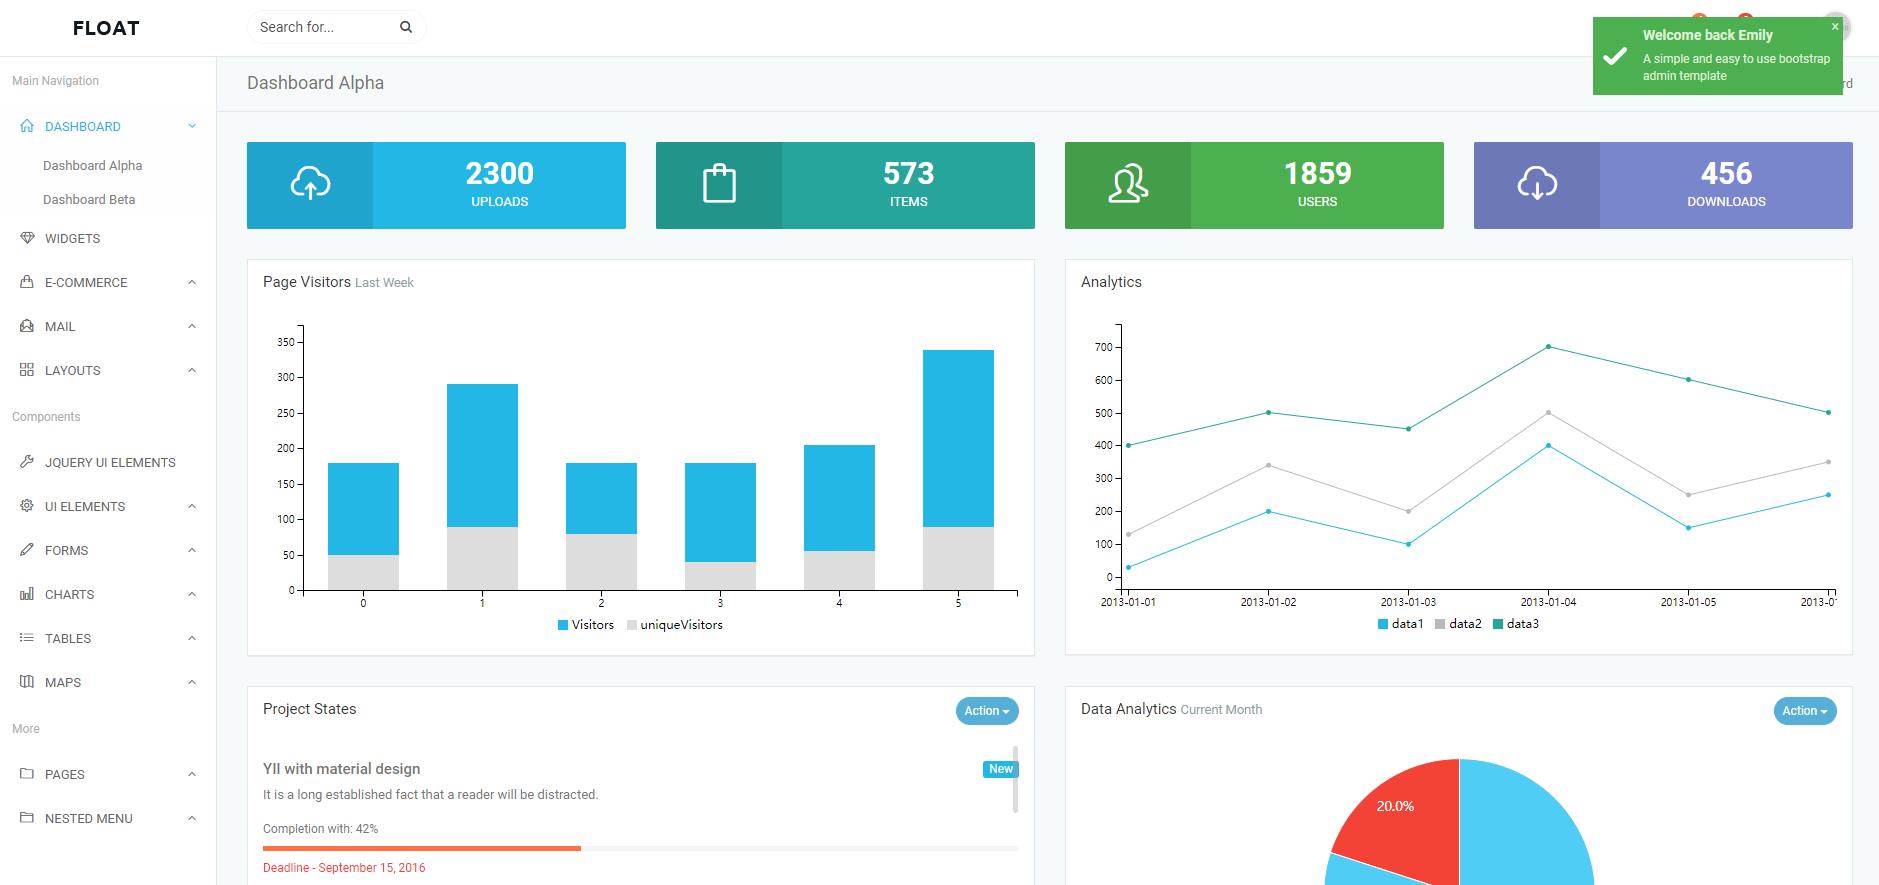Click the Layouts grid icon

click(x=27, y=371)
